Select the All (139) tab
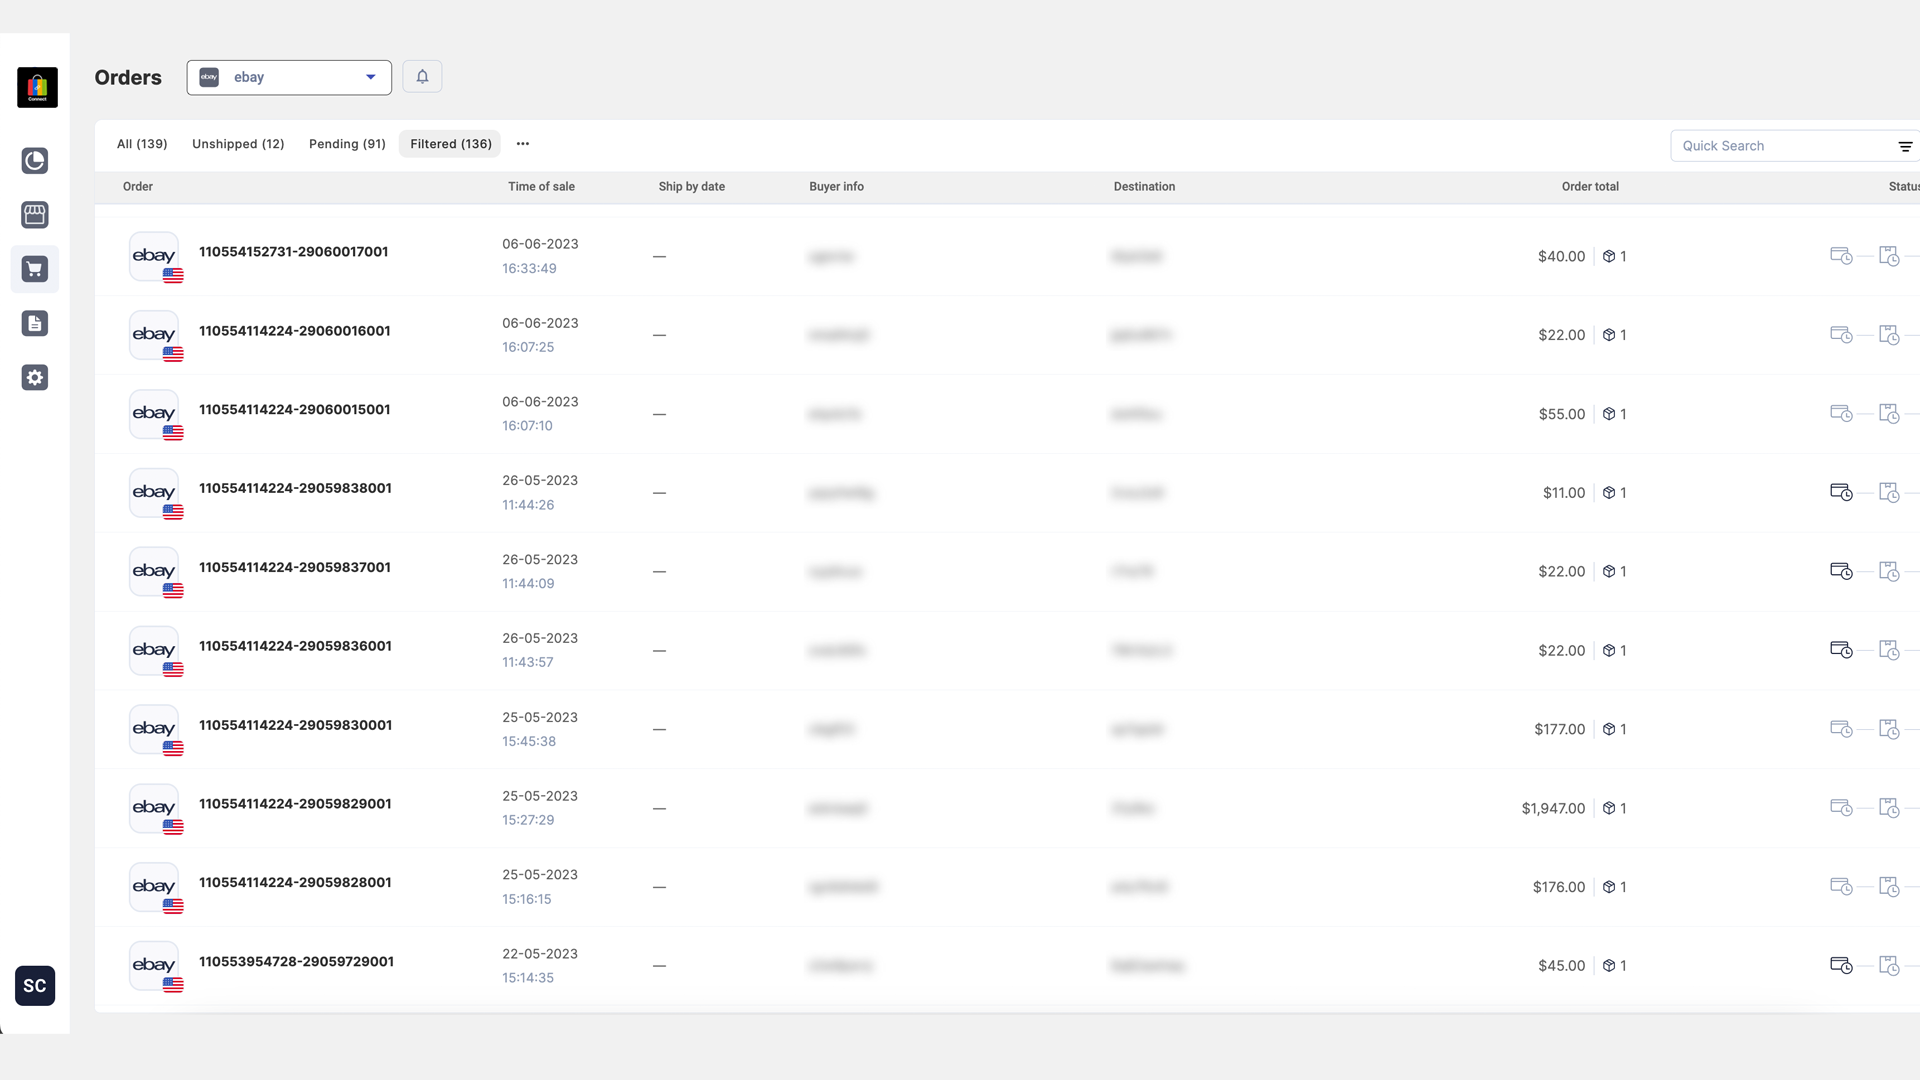The image size is (1920, 1080). (x=142, y=144)
